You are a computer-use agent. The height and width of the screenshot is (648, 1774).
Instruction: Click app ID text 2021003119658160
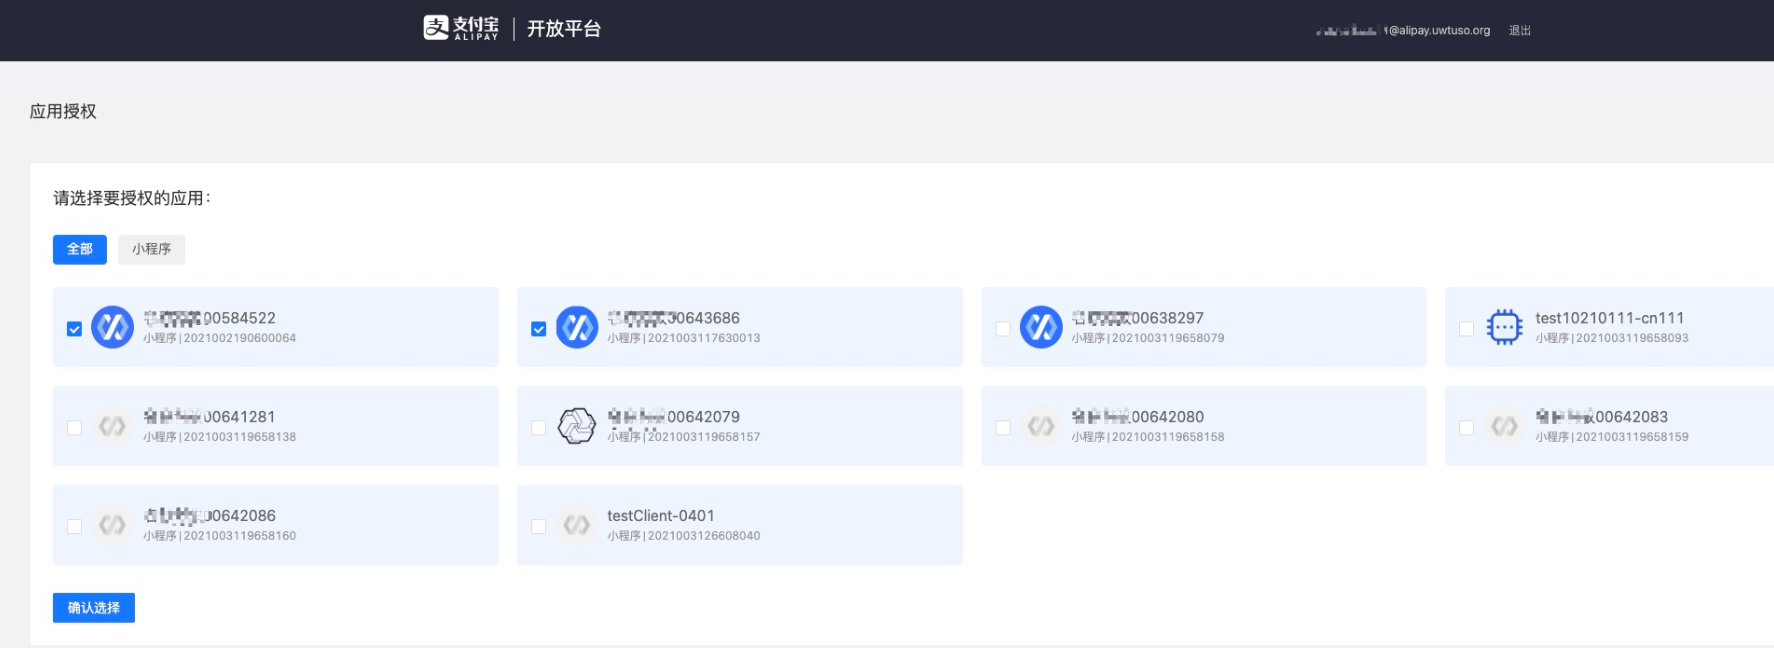point(240,536)
